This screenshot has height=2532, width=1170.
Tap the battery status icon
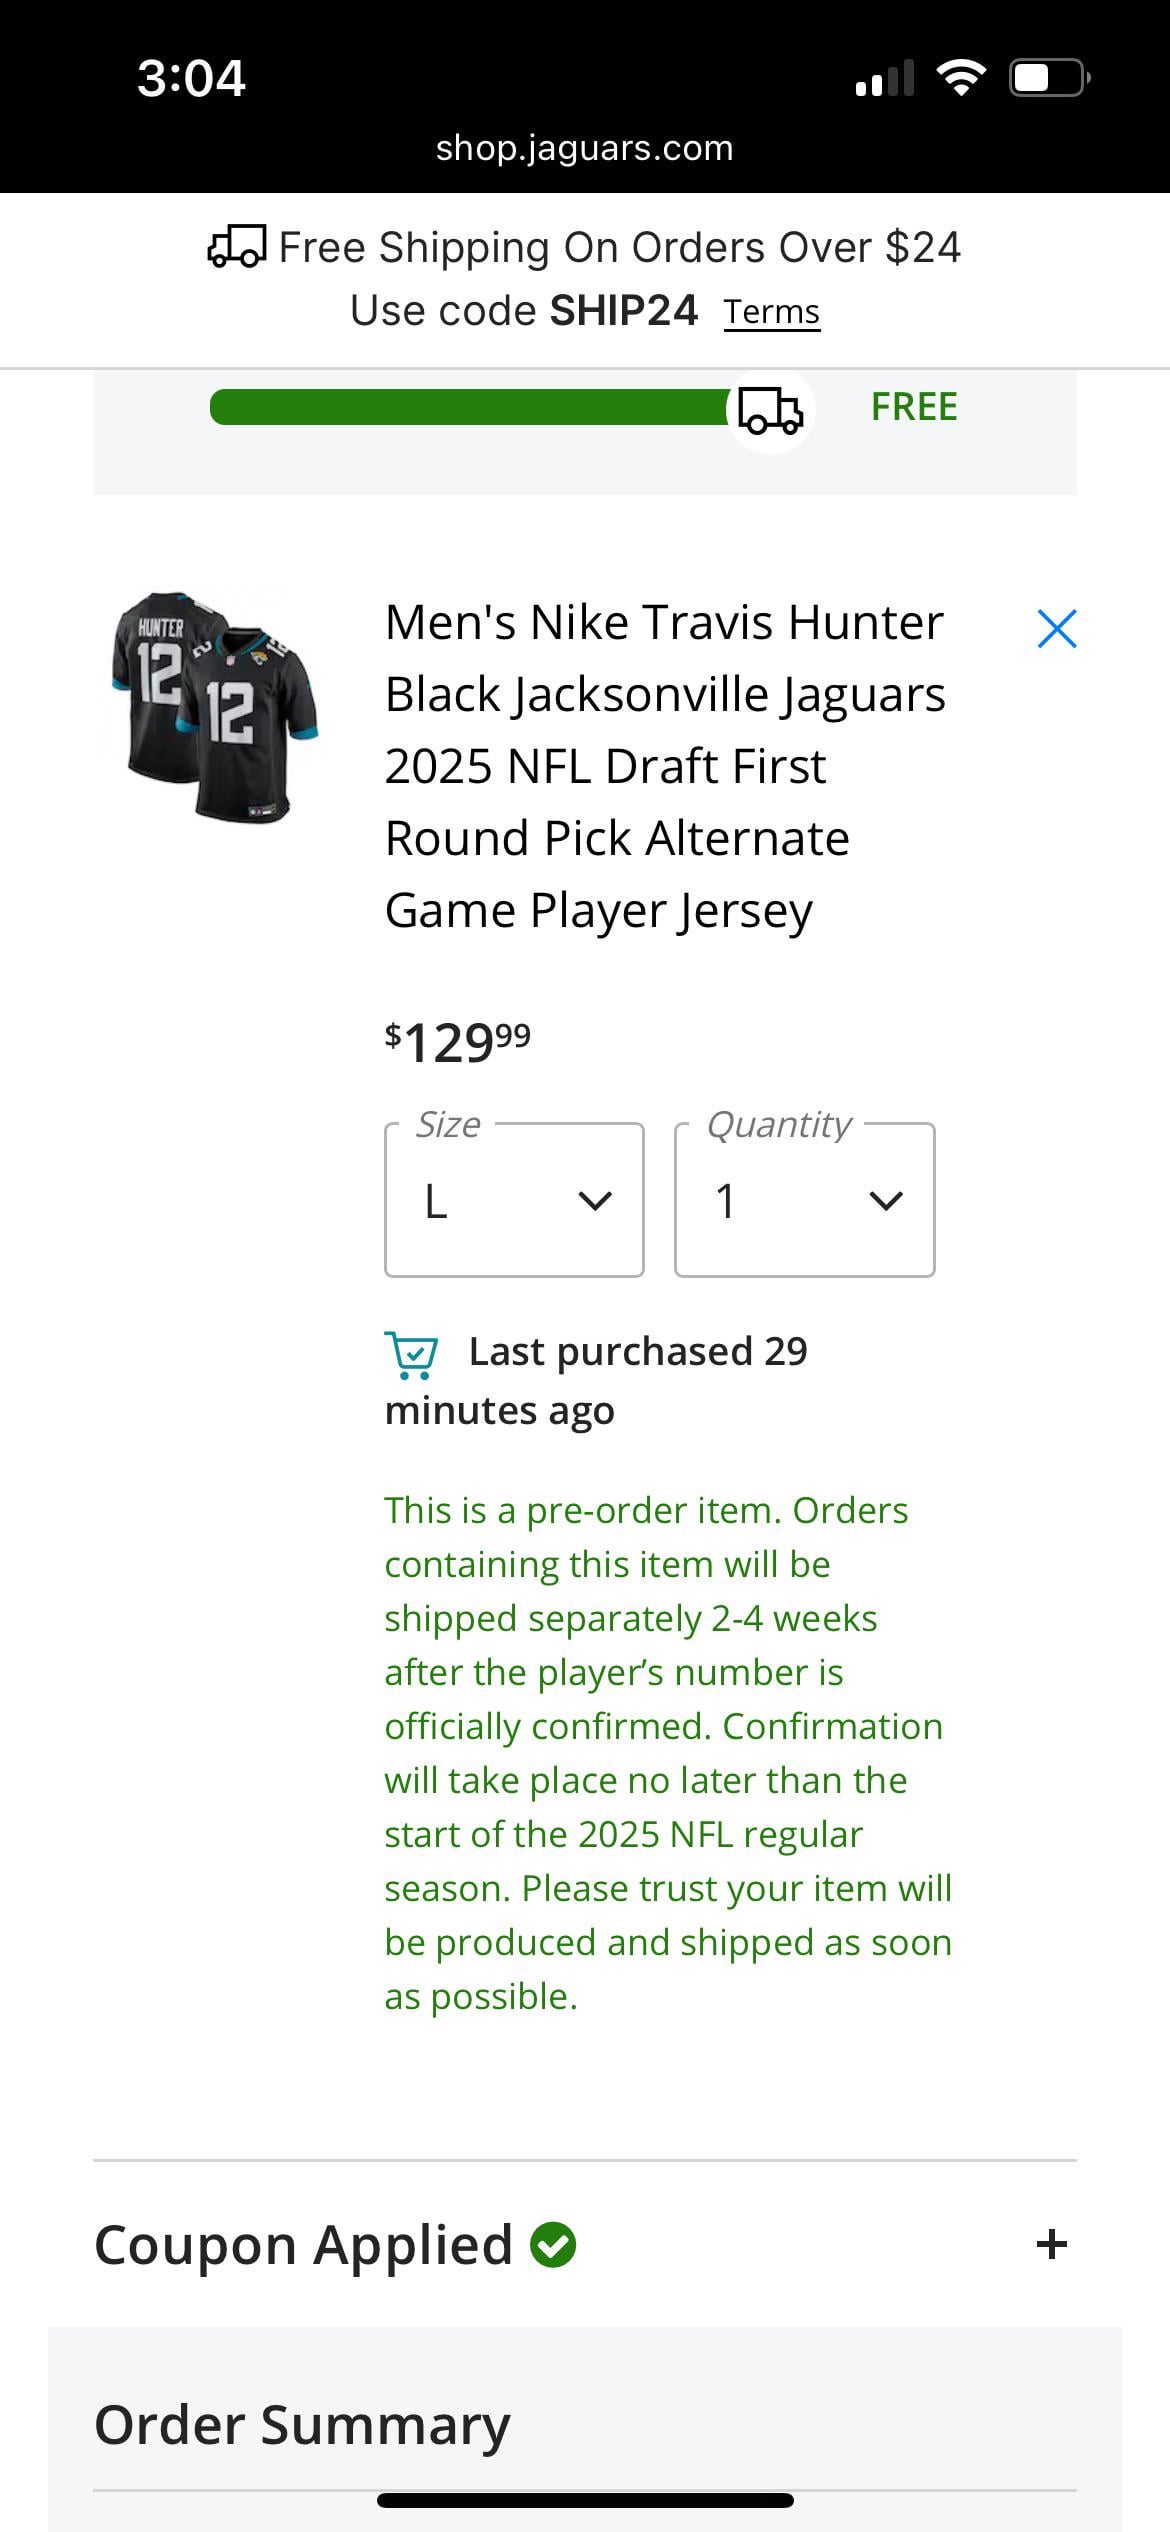[1047, 77]
